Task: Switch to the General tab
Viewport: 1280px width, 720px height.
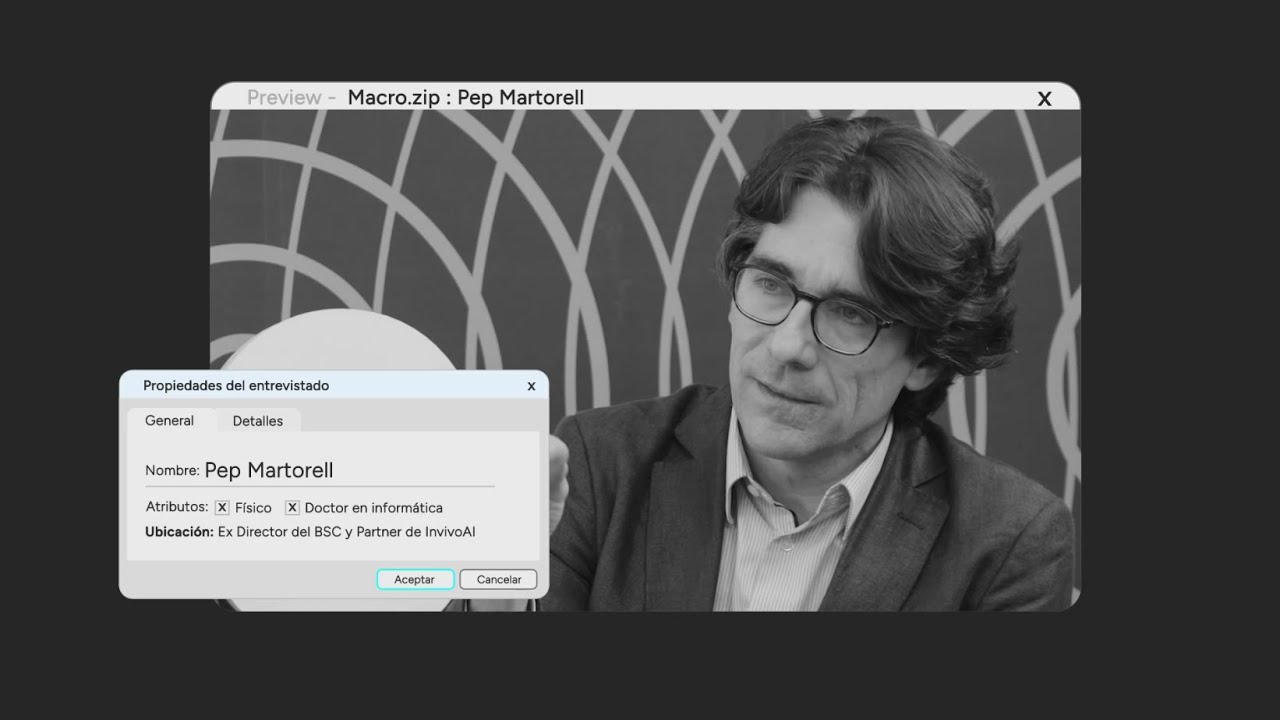Action: click(170, 421)
